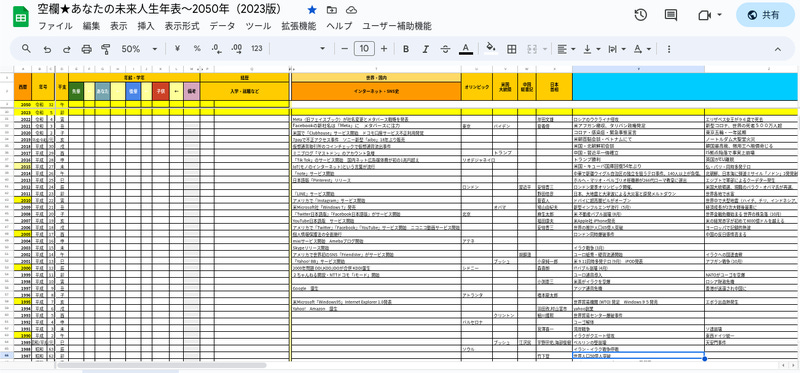This screenshot has width=800, height=373.
Task: Open the ヘルプ menu
Action: 339,26
